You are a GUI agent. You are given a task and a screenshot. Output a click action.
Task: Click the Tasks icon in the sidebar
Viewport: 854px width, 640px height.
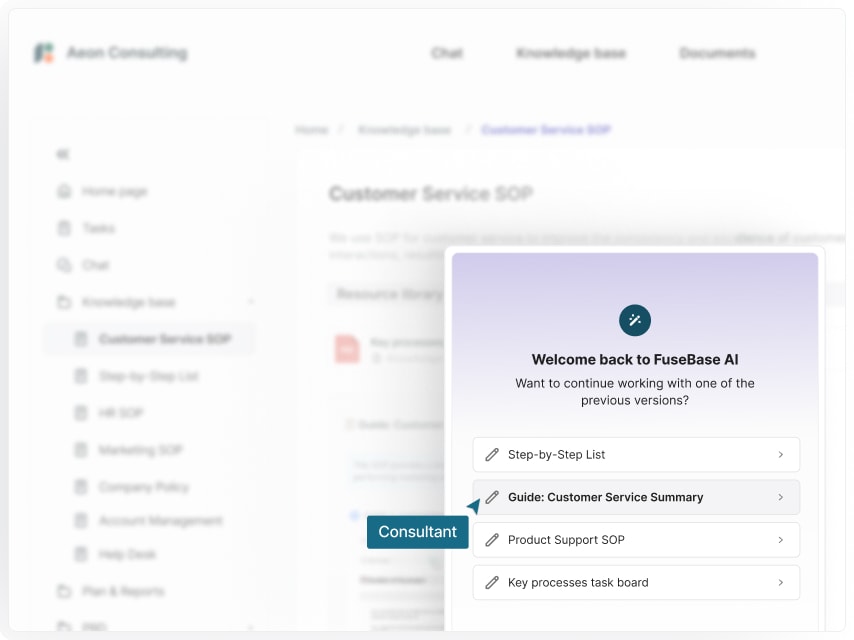coord(64,228)
